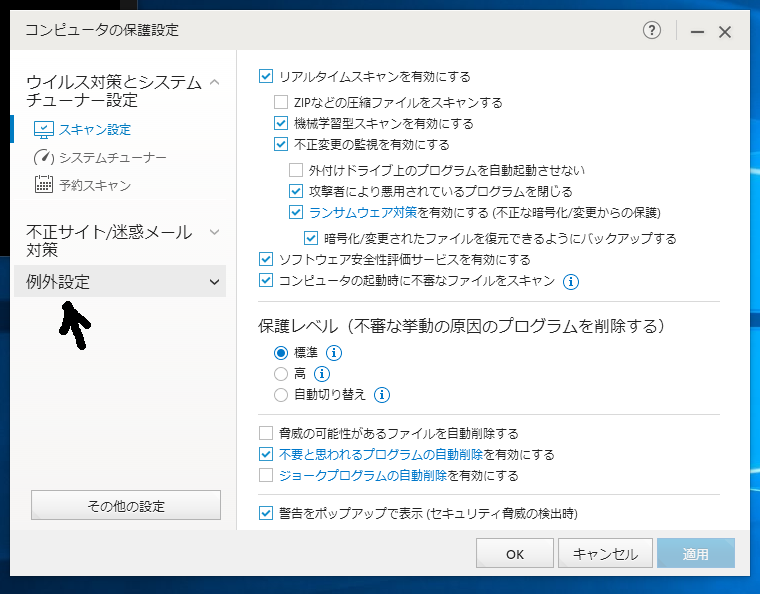
Task: Select 不正サイト/迷惑メール対策 heading
Action: click(109, 241)
